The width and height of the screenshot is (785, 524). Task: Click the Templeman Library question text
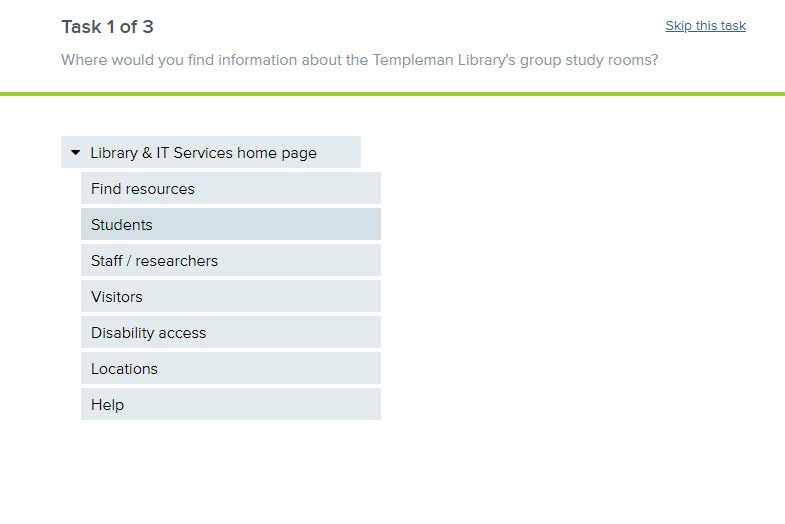[360, 60]
